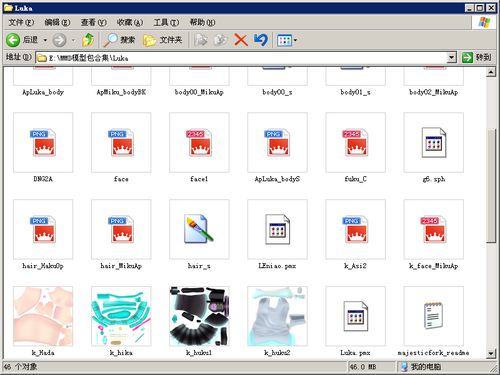
Task: Select the hair_s paintbrush file icon
Action: pos(199,229)
